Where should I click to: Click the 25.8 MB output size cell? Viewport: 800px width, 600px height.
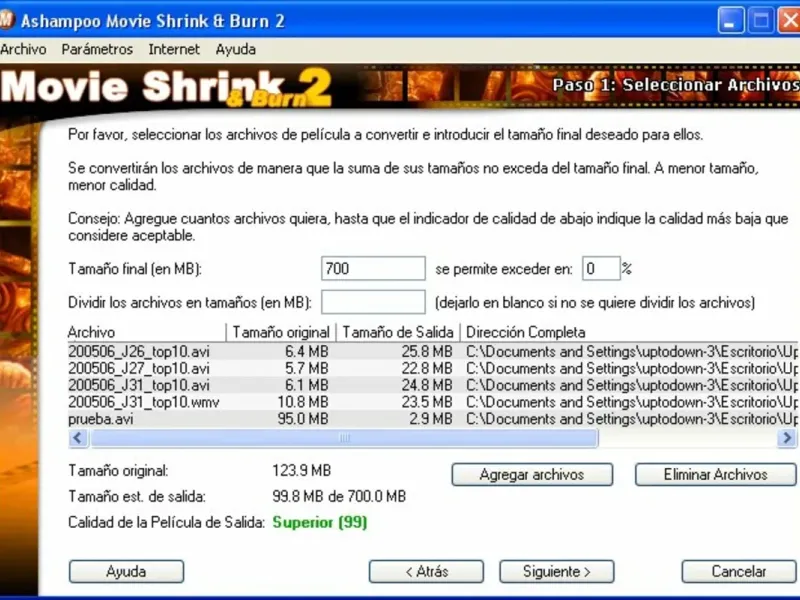pyautogui.click(x=427, y=352)
